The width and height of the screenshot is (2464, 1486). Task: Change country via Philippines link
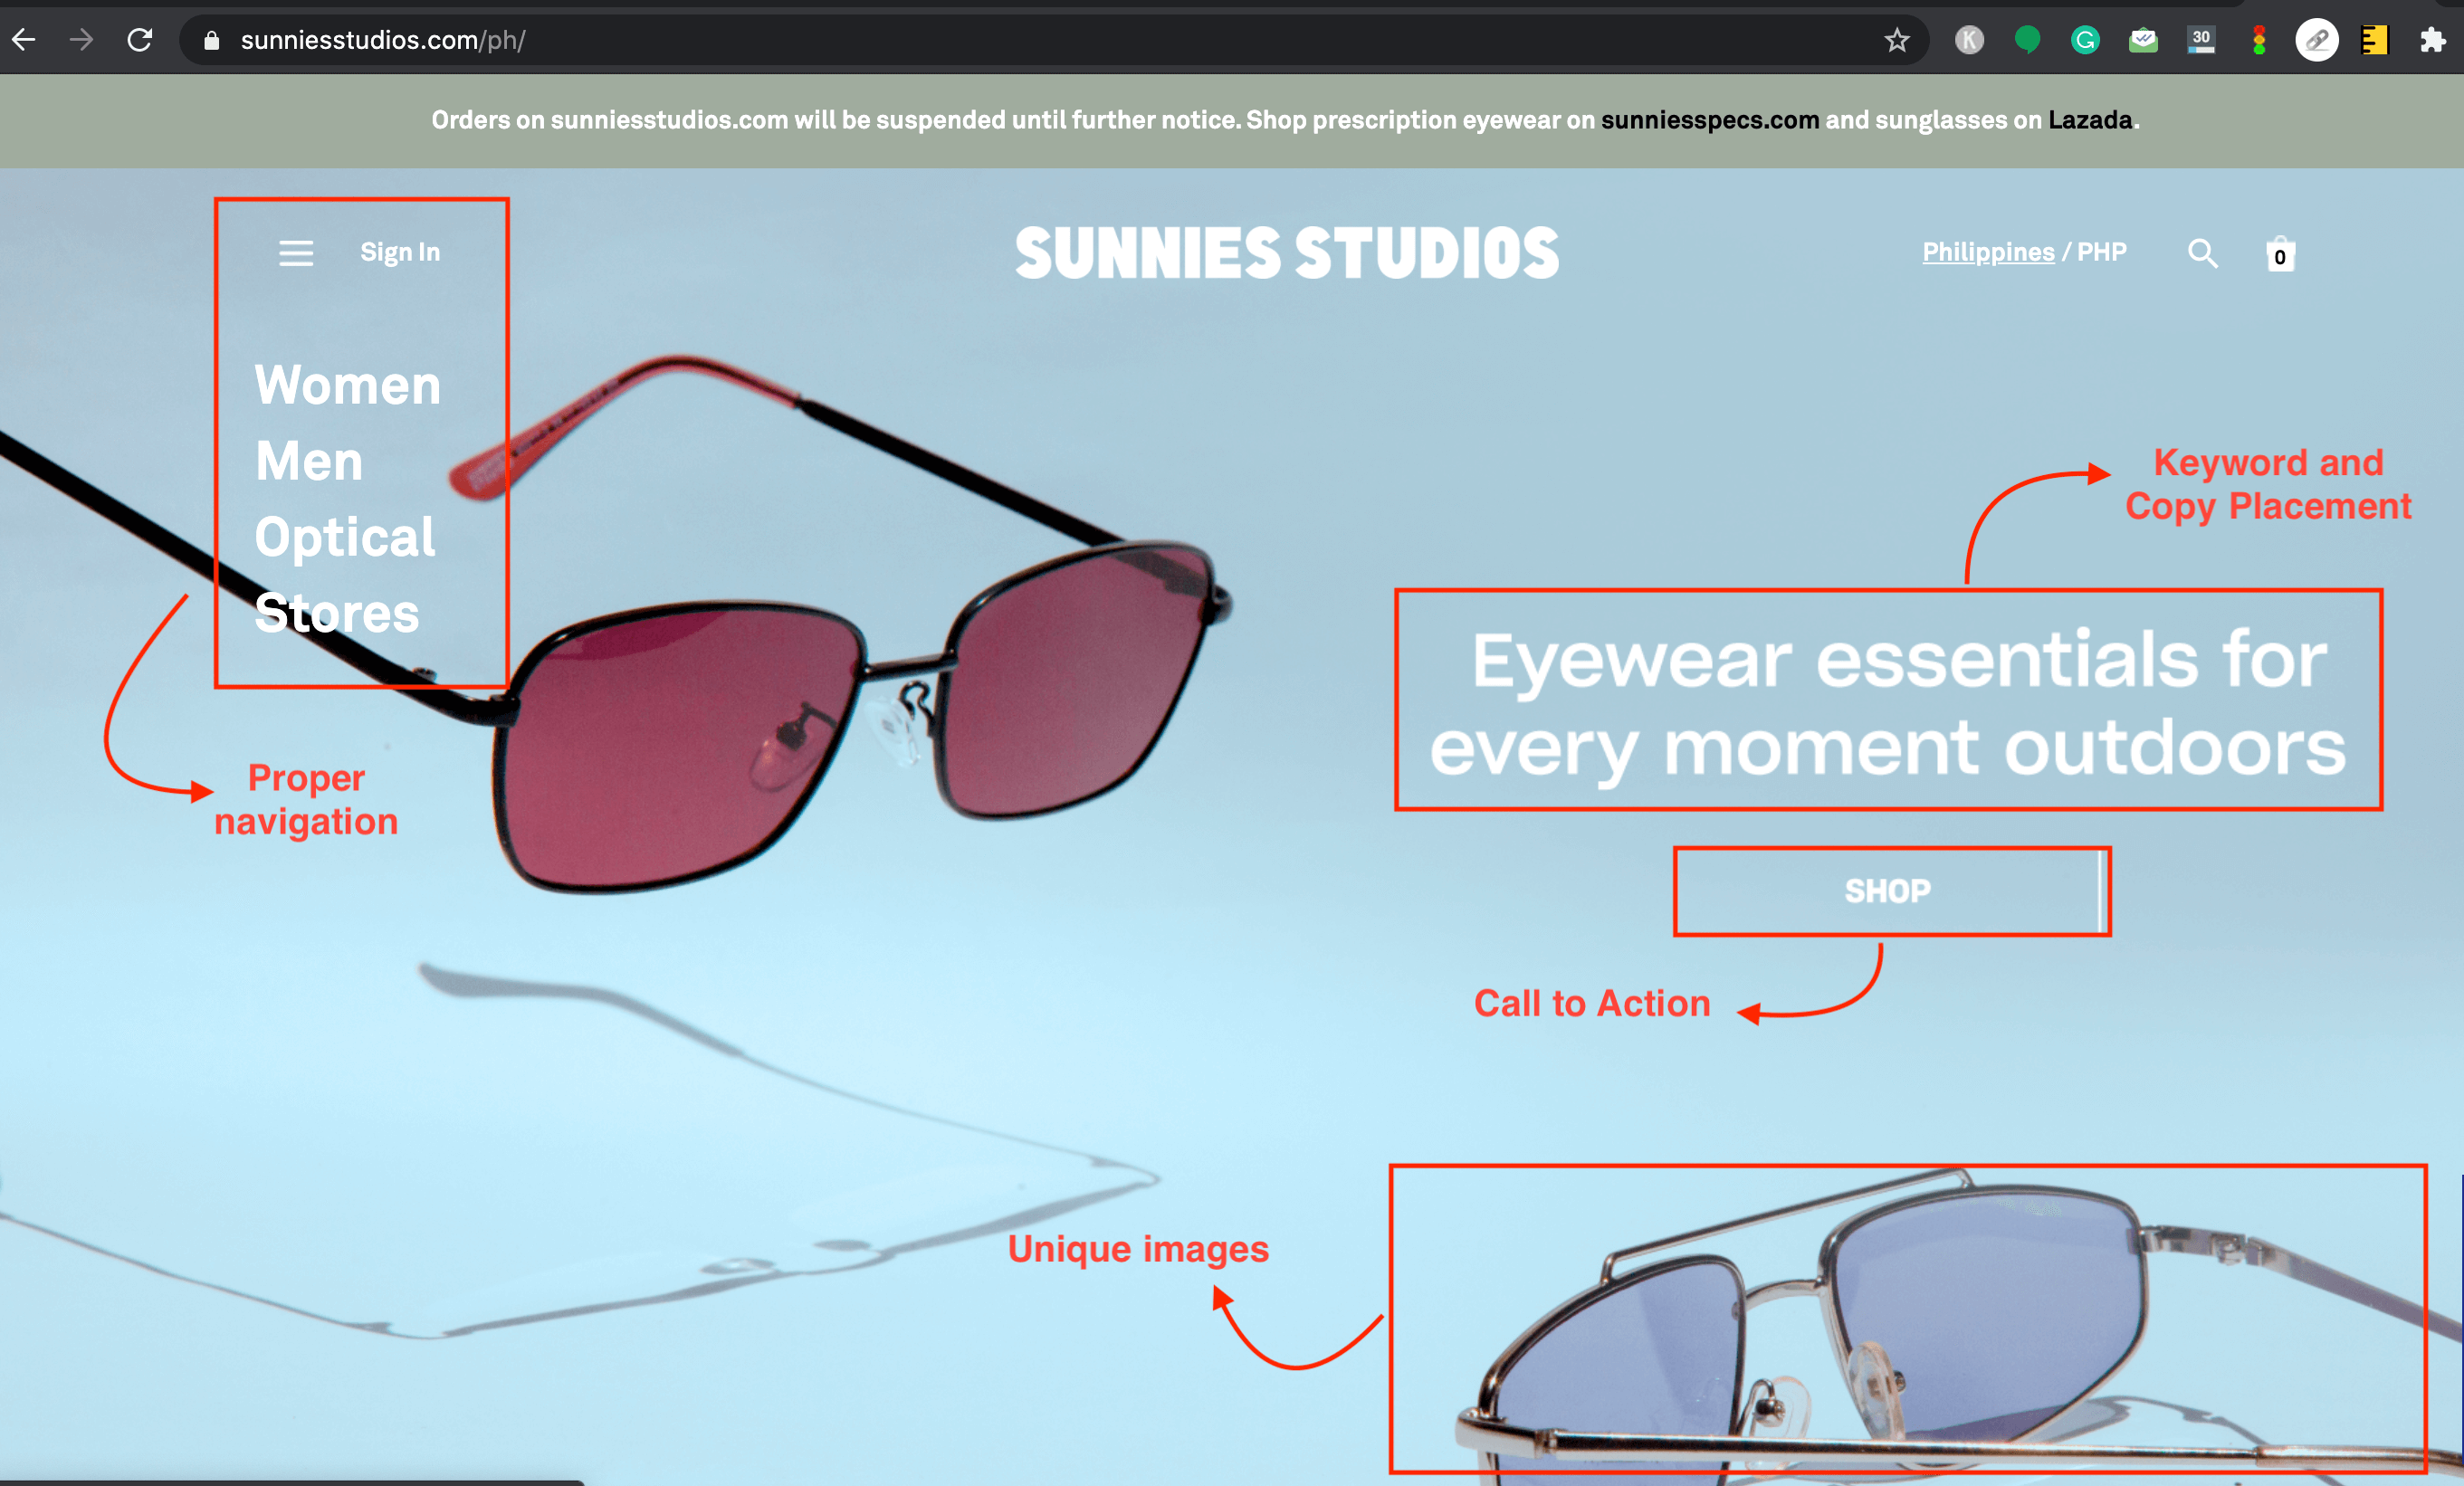pos(1988,252)
